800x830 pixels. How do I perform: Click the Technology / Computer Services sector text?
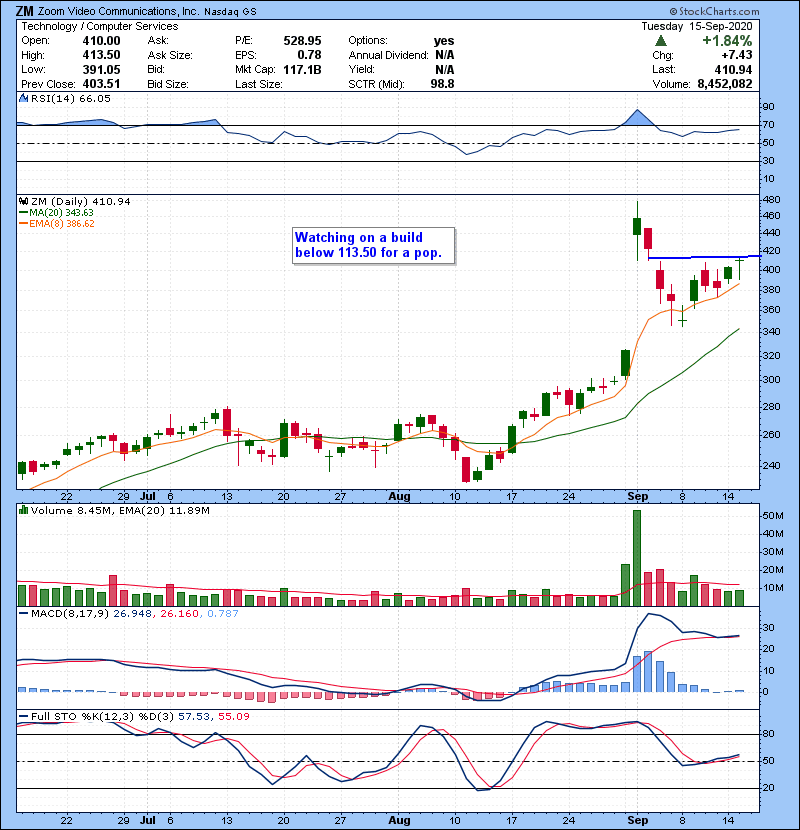point(100,26)
